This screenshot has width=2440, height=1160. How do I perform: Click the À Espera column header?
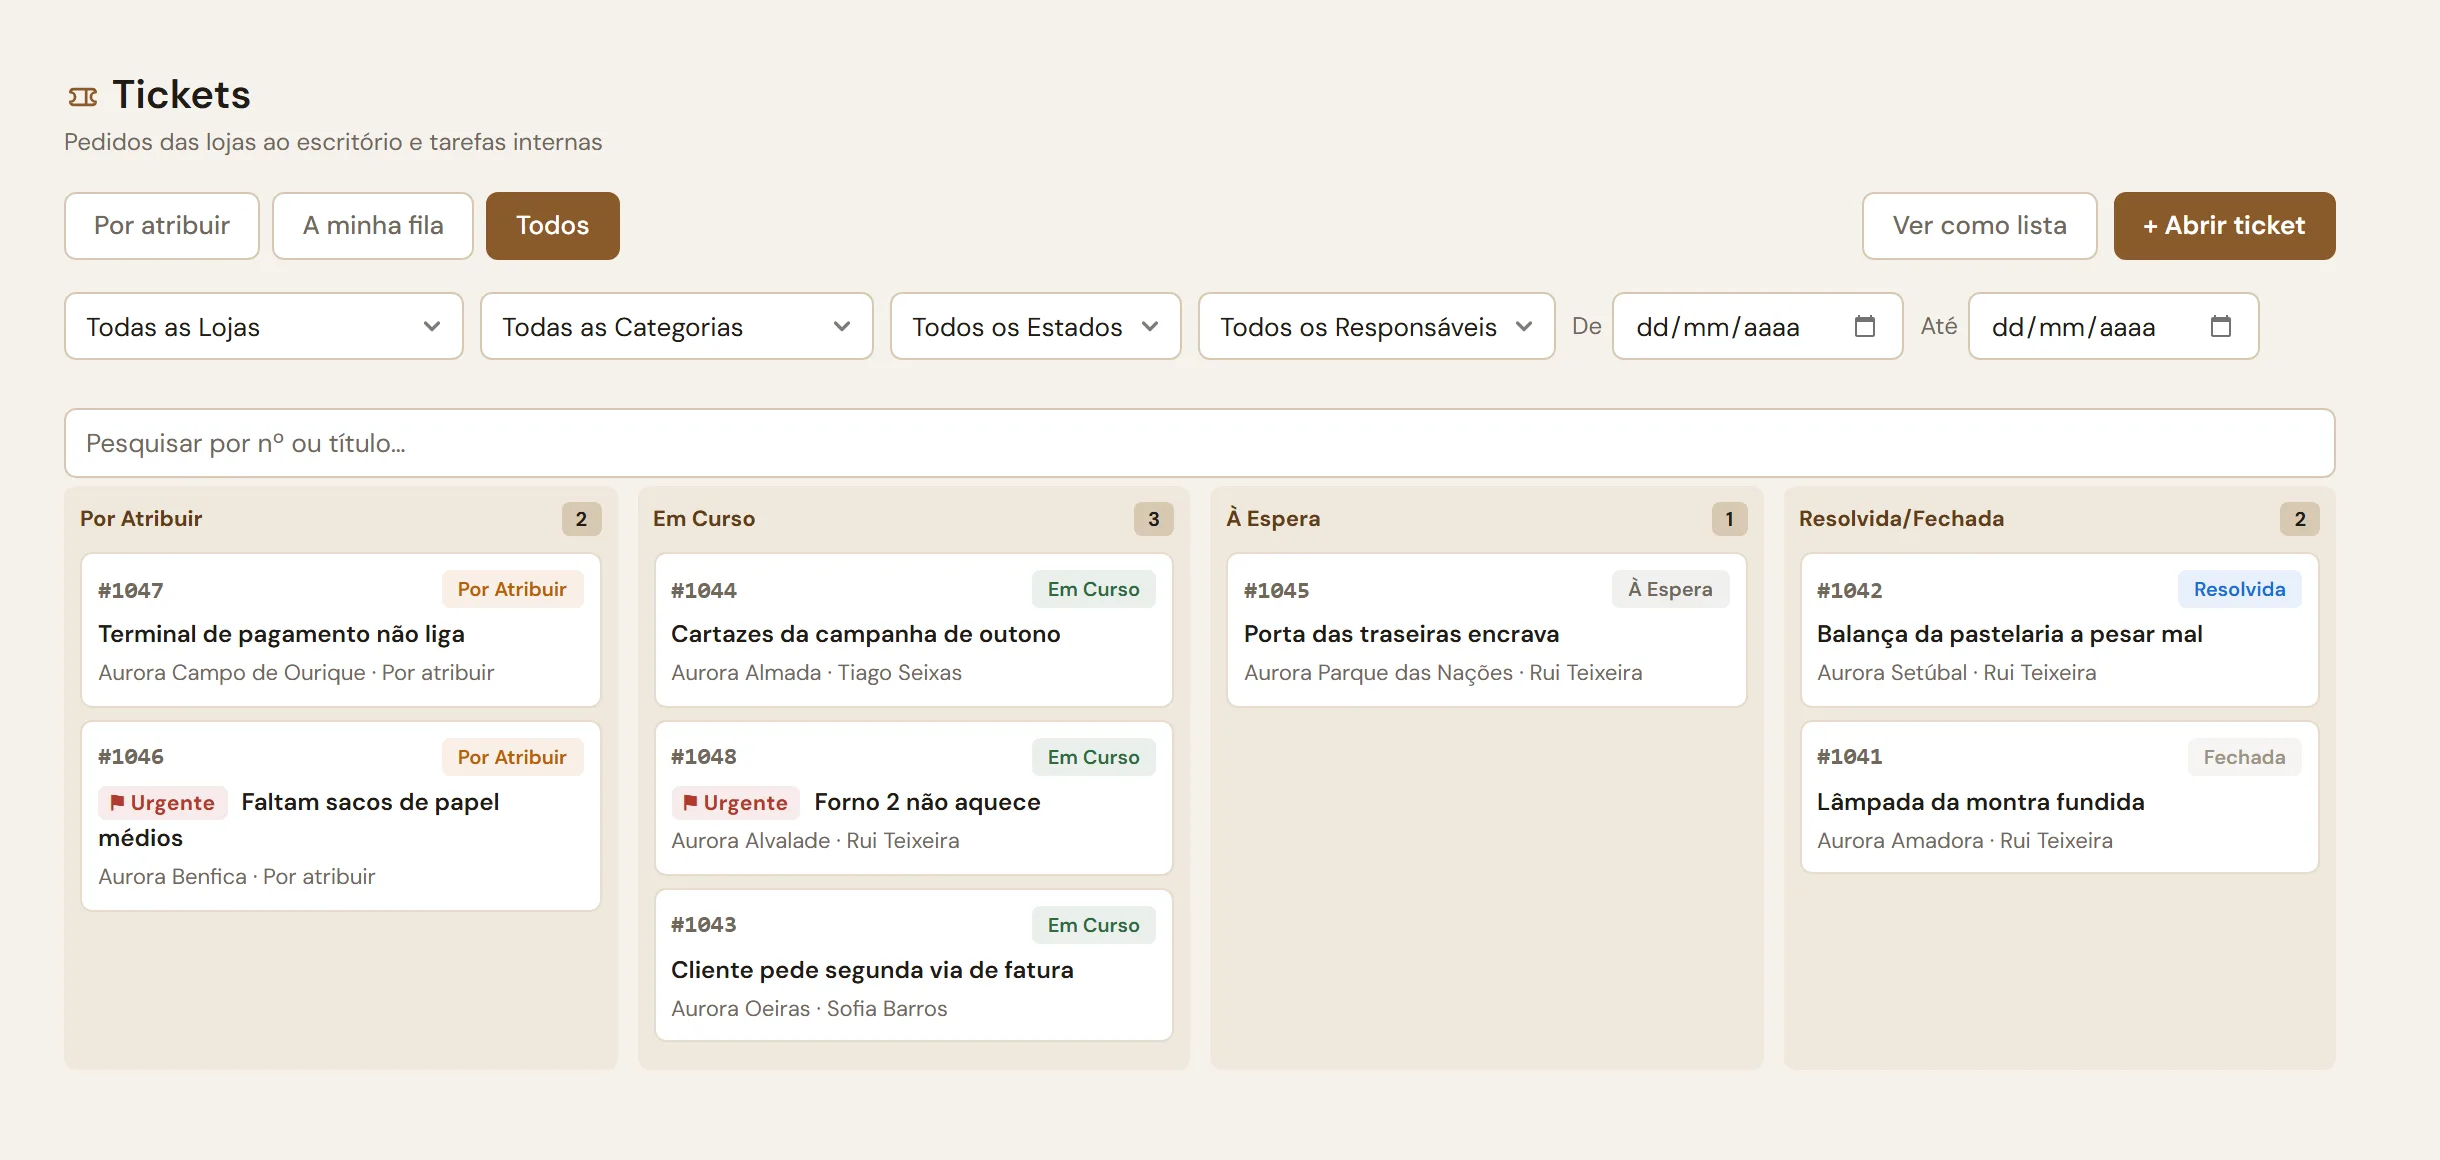pos(1273,518)
